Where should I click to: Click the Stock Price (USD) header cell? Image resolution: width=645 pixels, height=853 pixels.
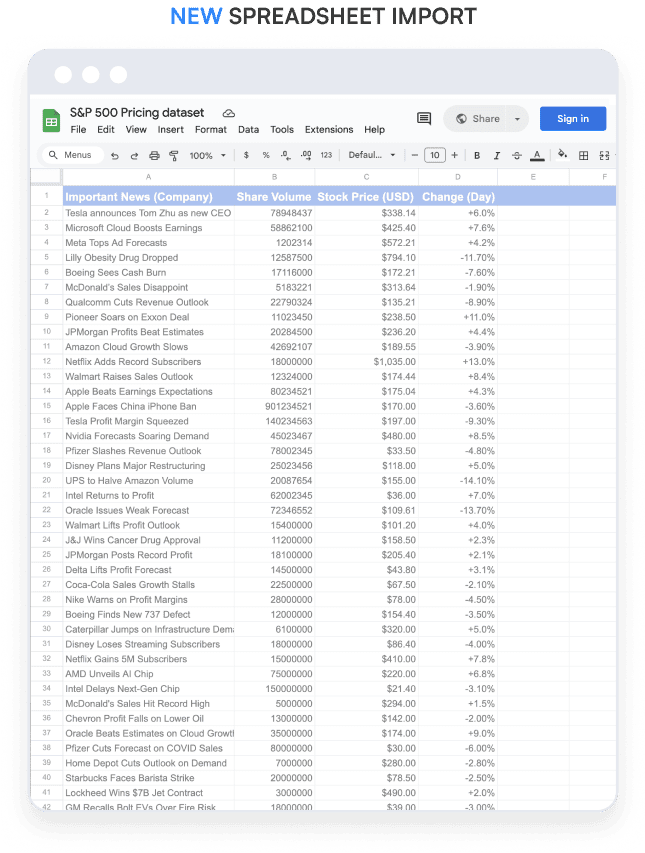[367, 196]
